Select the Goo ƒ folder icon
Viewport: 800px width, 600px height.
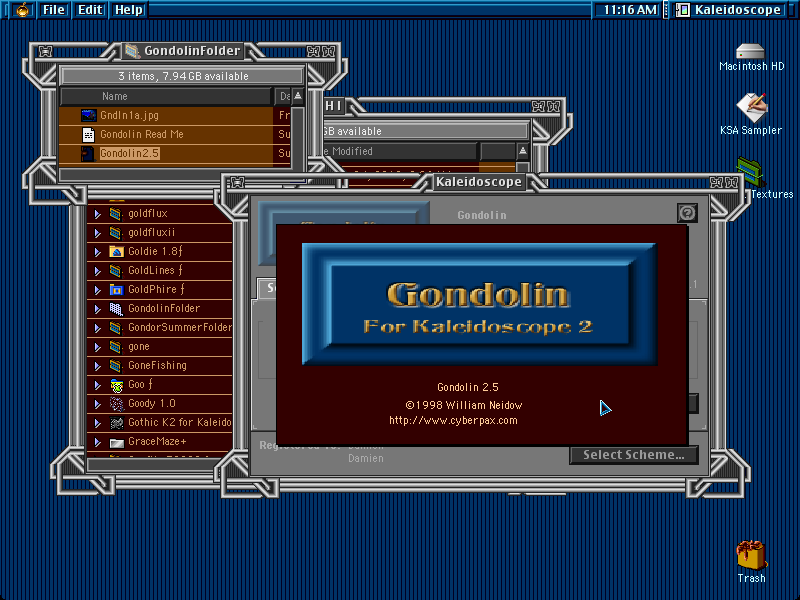coord(117,385)
